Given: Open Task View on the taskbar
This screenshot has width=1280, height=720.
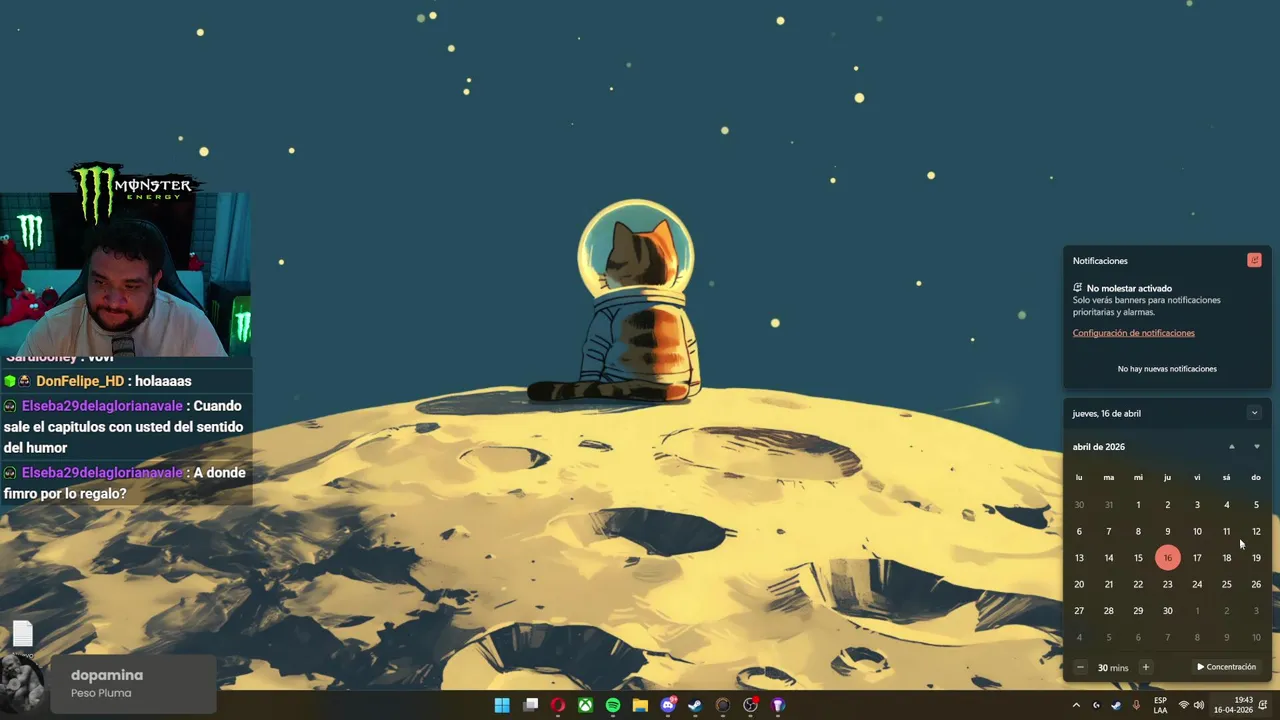Looking at the screenshot, I should (x=531, y=705).
